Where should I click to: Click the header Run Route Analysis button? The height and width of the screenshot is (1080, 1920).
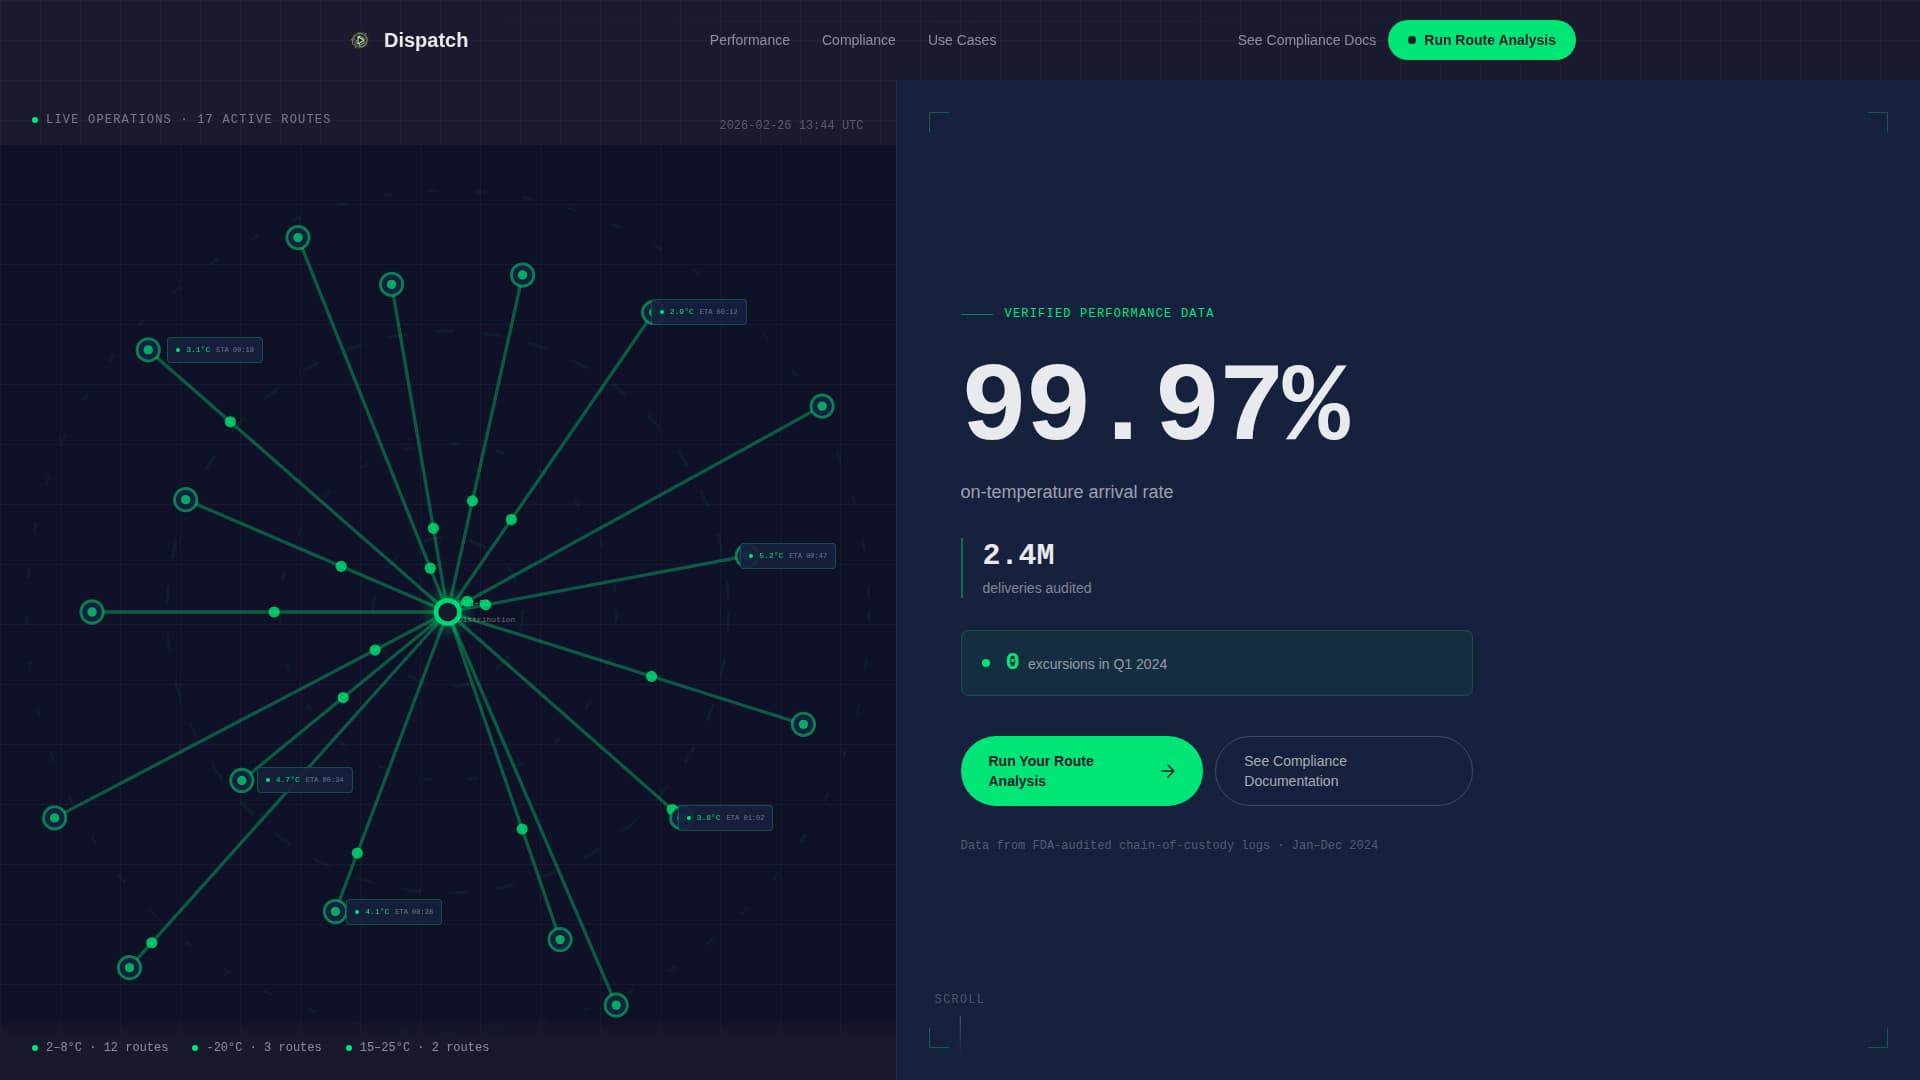pos(1481,40)
